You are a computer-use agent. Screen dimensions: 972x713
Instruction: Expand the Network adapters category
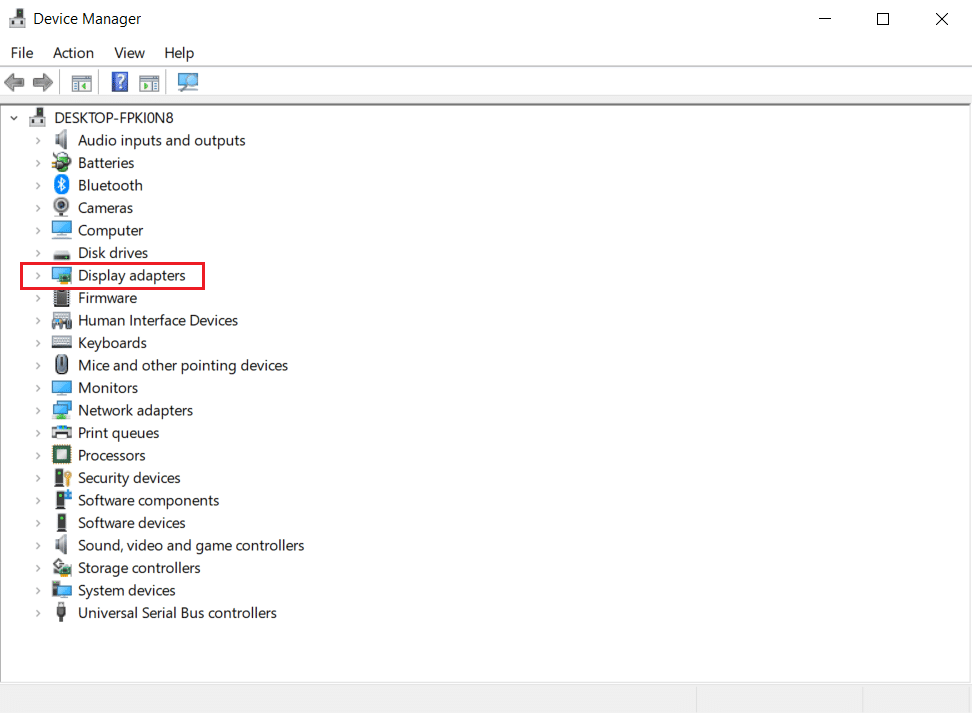point(38,410)
